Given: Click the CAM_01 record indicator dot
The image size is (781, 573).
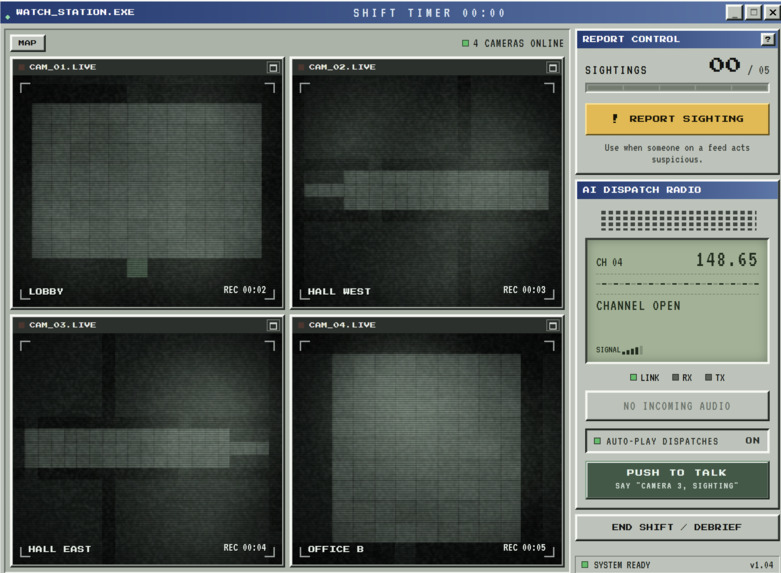Looking at the screenshot, I should [x=21, y=67].
